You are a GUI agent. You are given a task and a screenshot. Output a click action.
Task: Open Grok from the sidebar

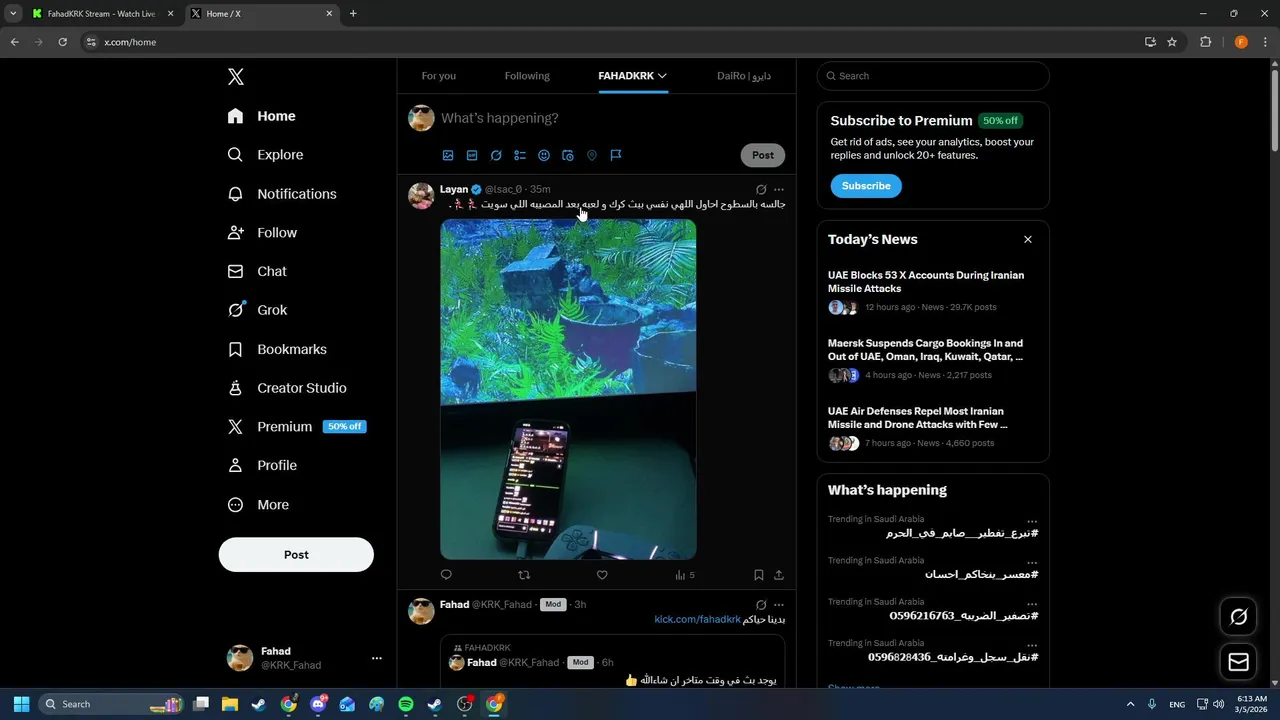257,310
